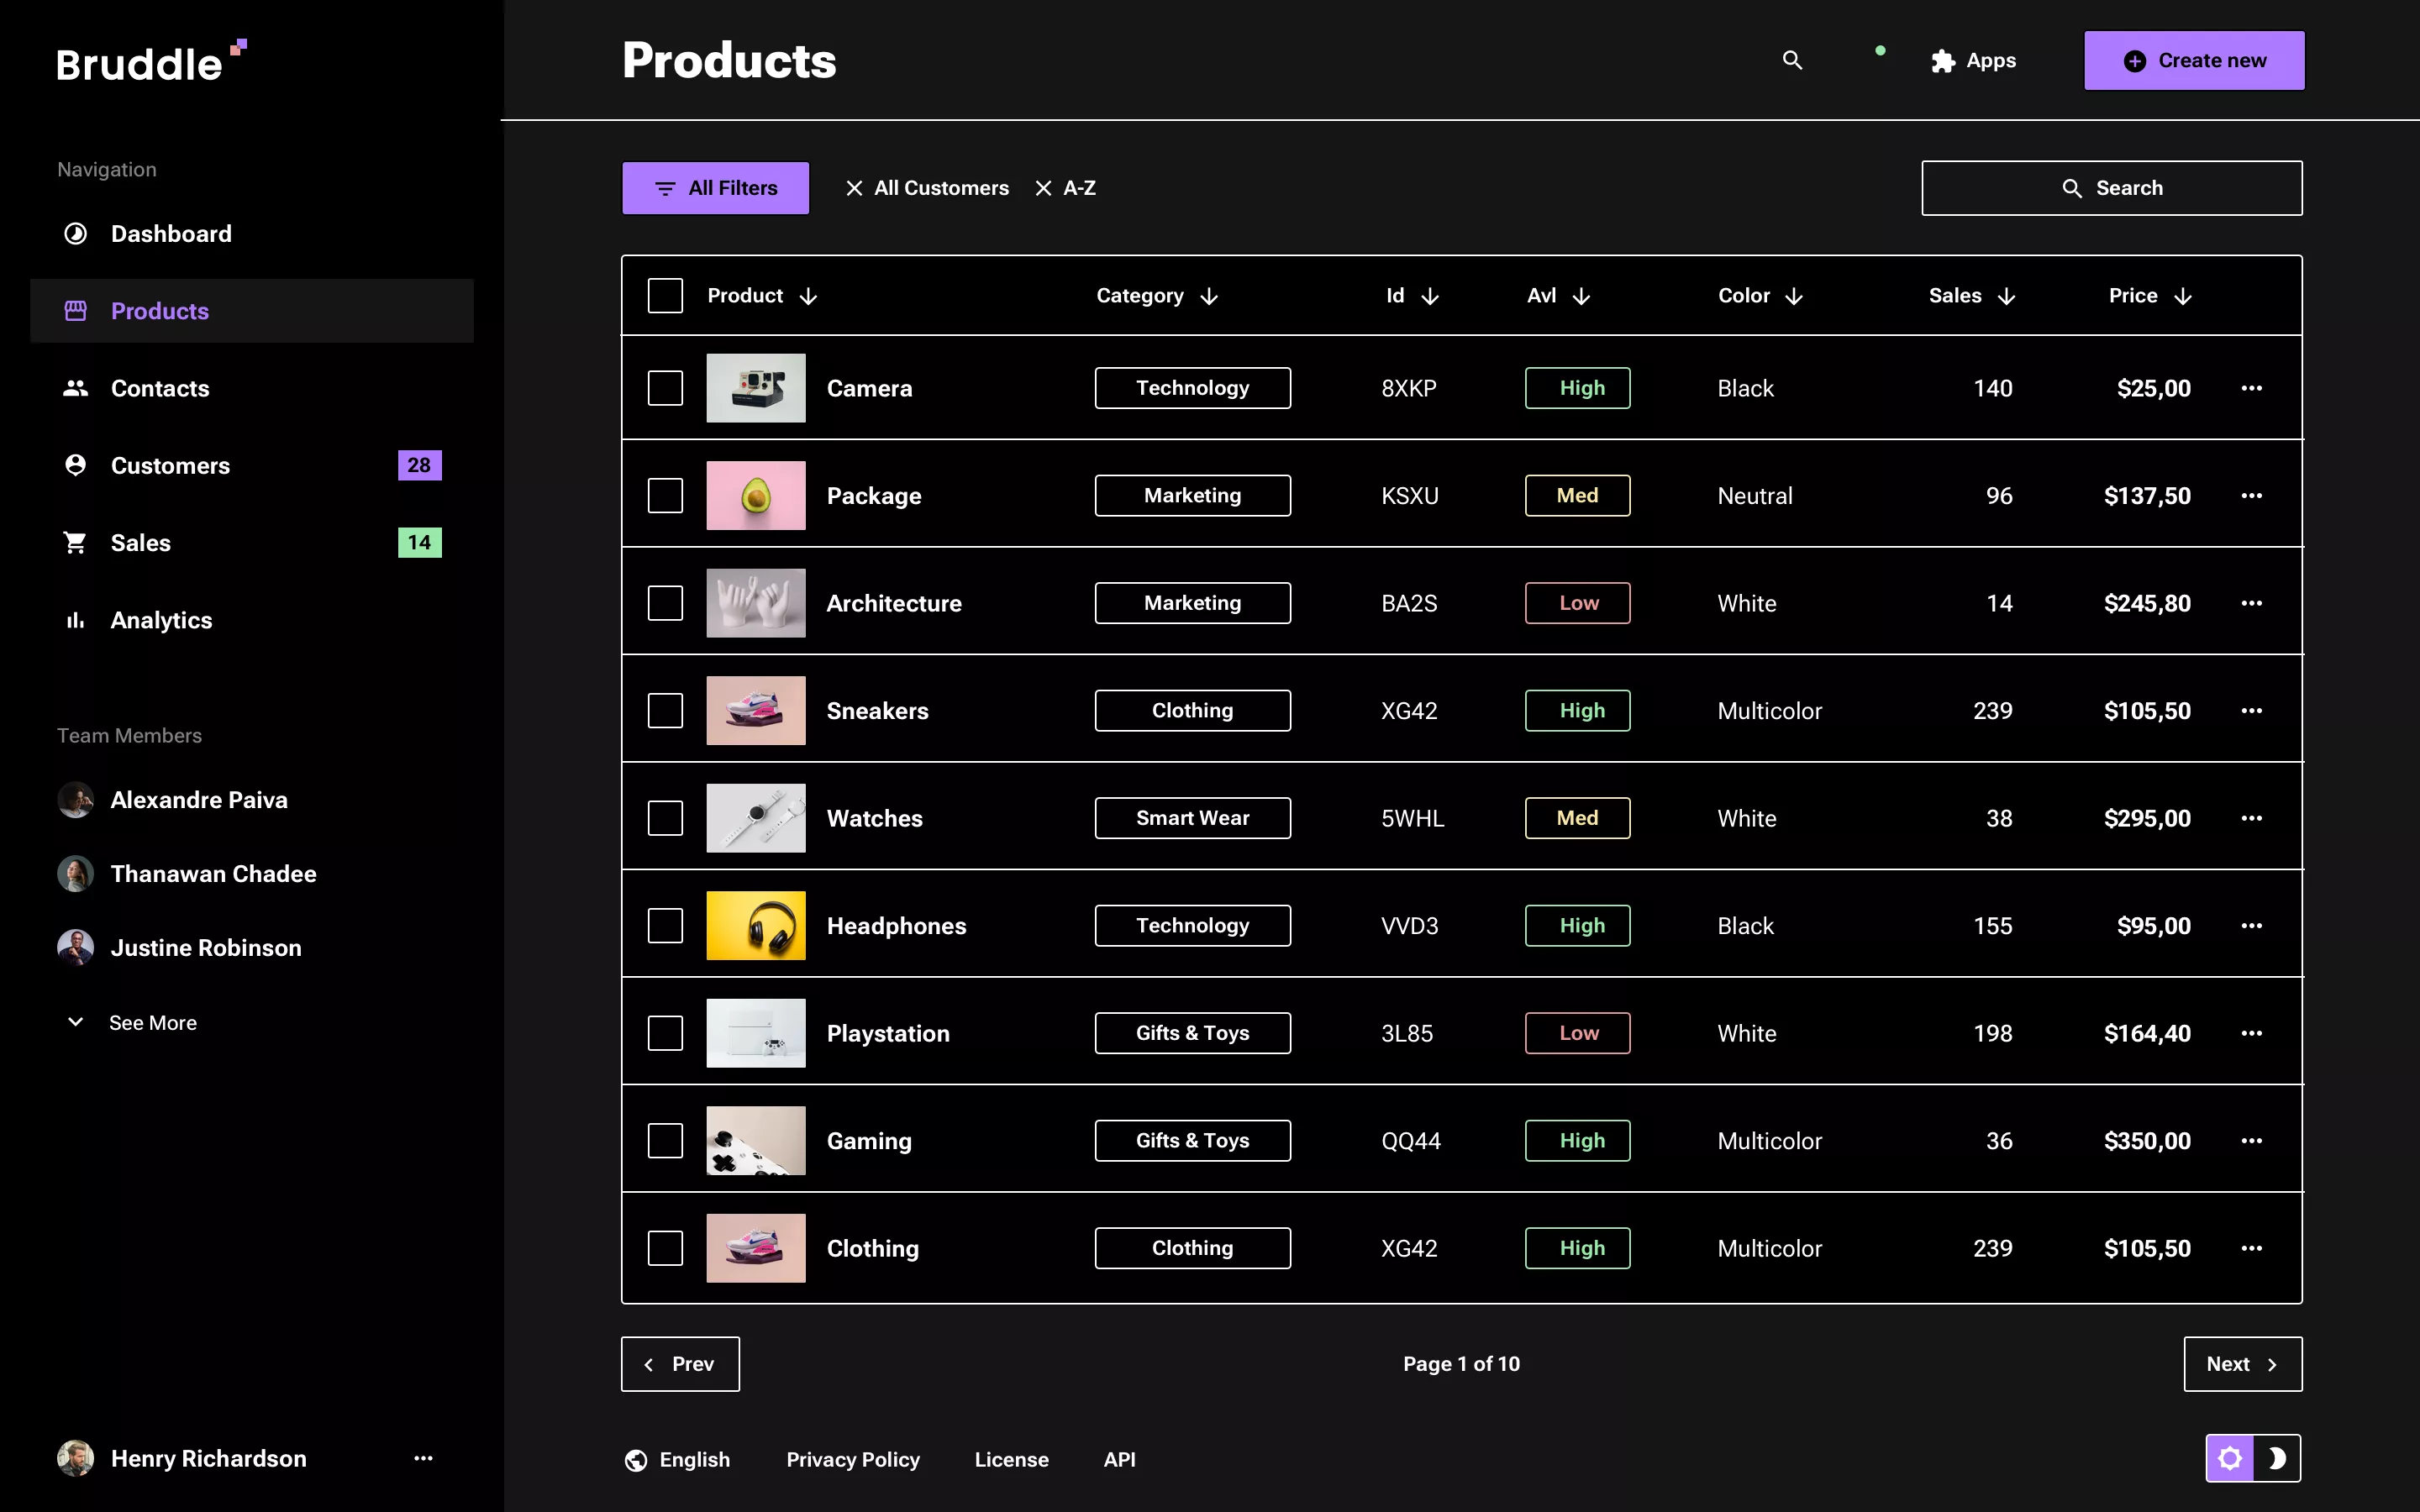Open the settings gear in the bottom corner
The image size is (2420, 1512).
click(x=2231, y=1458)
